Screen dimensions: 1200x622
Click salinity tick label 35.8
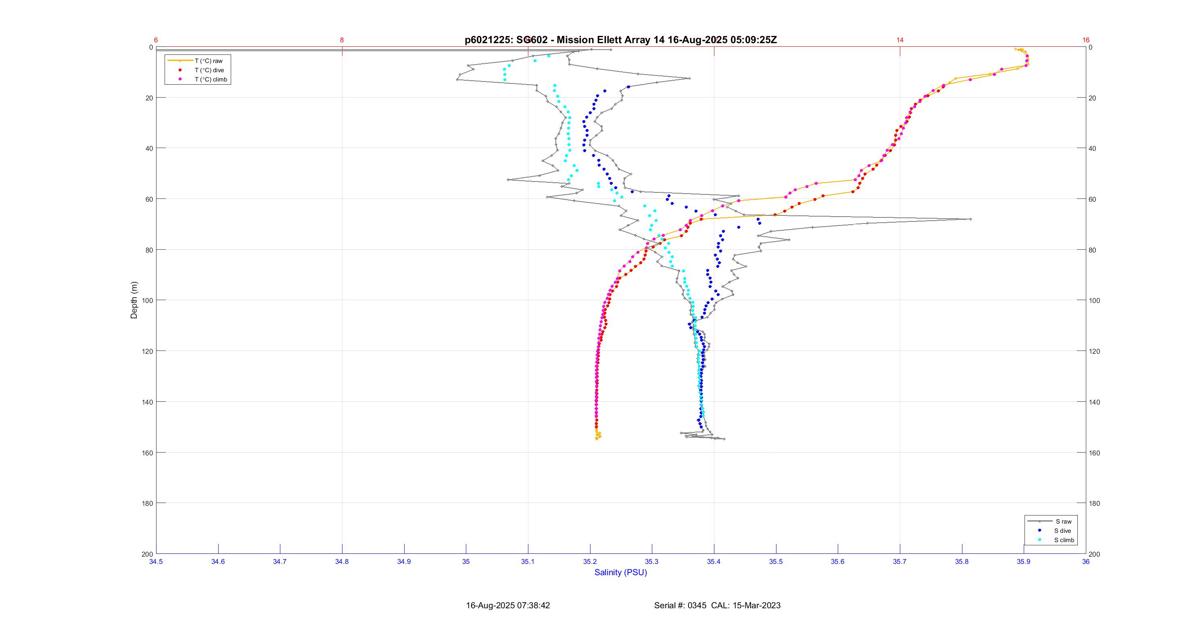[x=961, y=562]
